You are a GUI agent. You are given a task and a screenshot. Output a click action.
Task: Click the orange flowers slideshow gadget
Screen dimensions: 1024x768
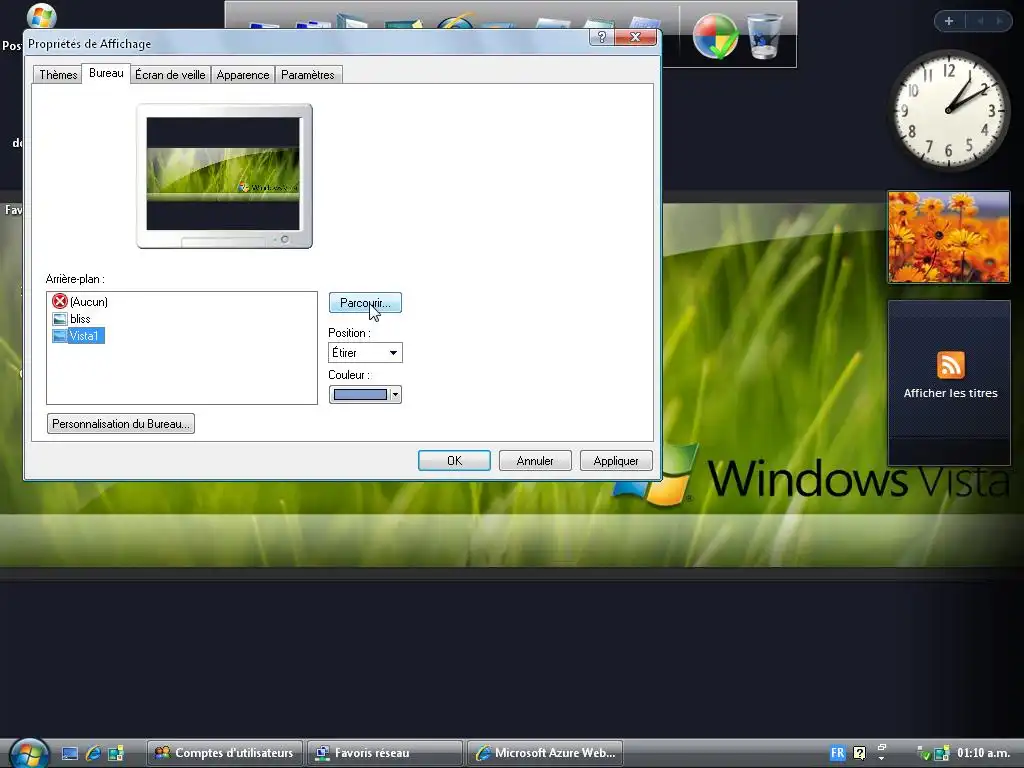coord(948,237)
